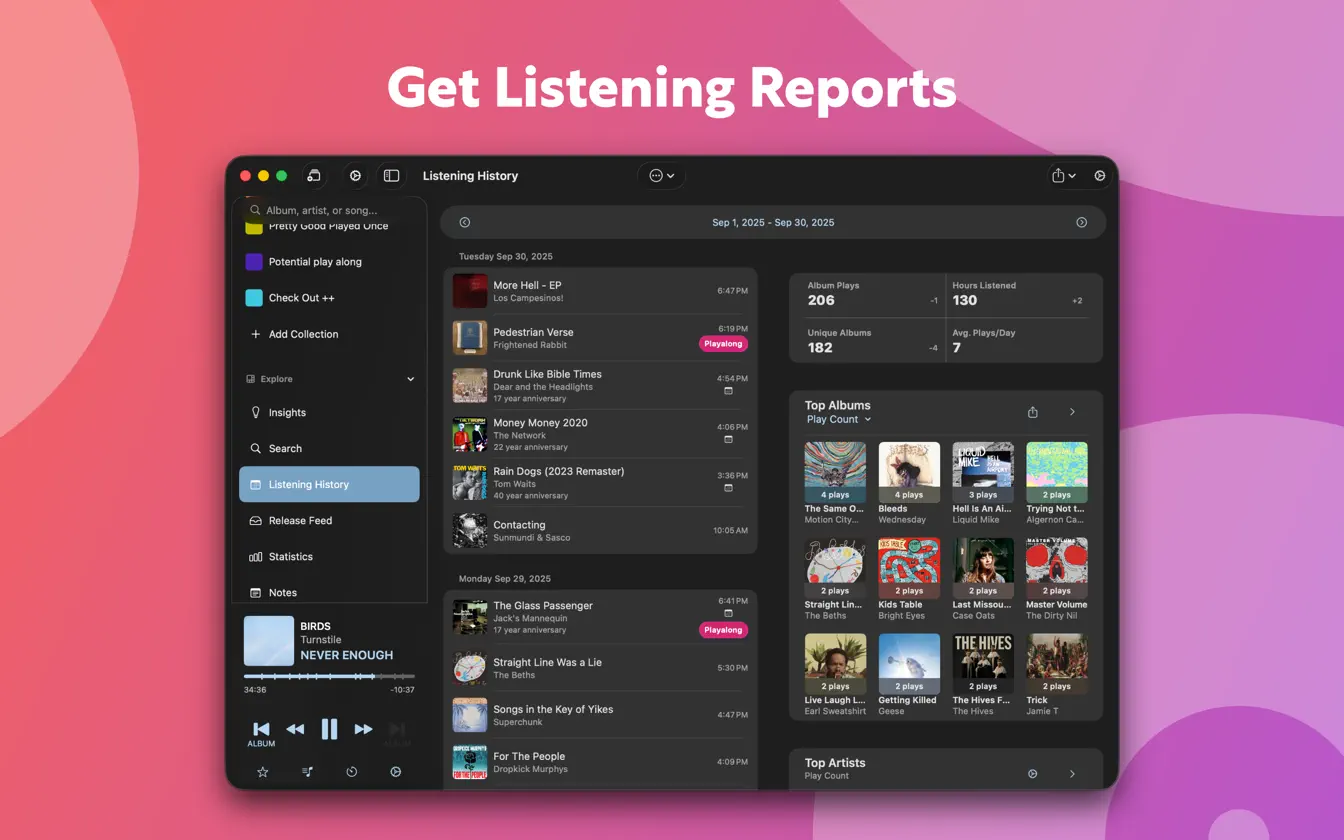Open the 'Contacting' entry by Sunmundi & Sasco

[x=600, y=530]
